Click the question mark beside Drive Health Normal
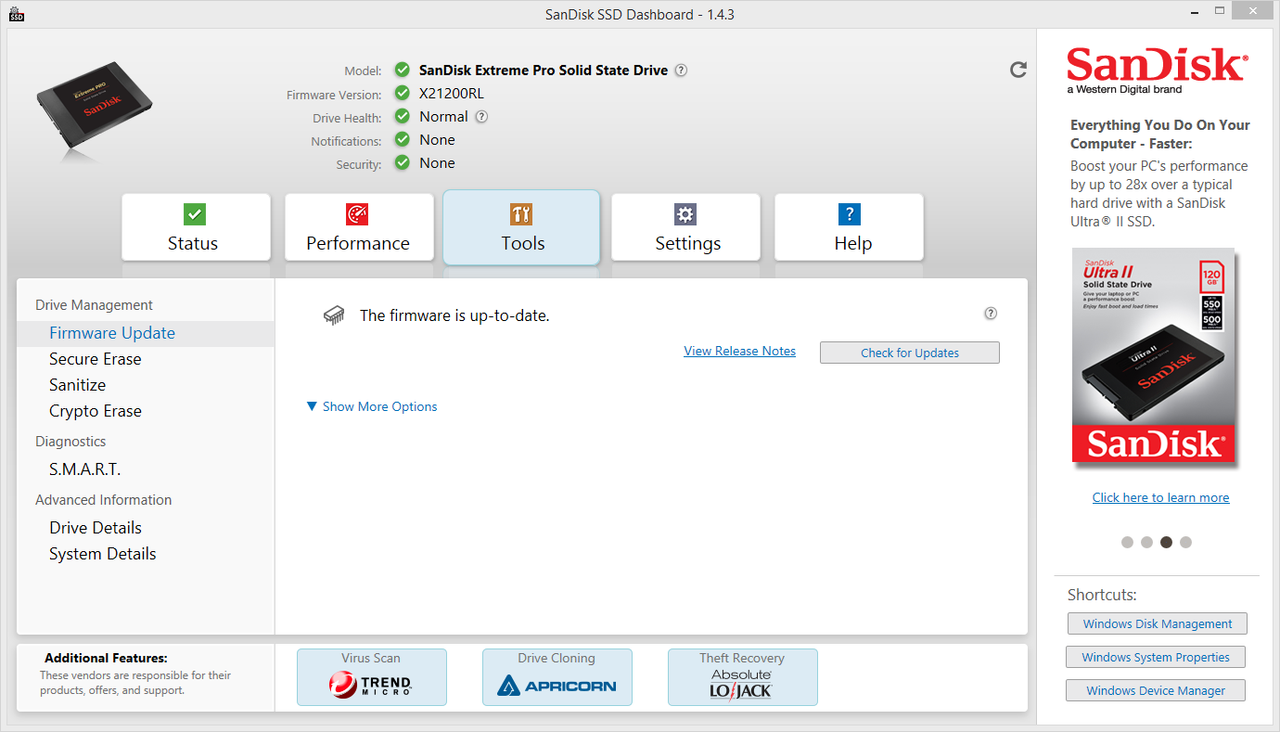Viewport: 1280px width, 732px height. click(x=481, y=116)
